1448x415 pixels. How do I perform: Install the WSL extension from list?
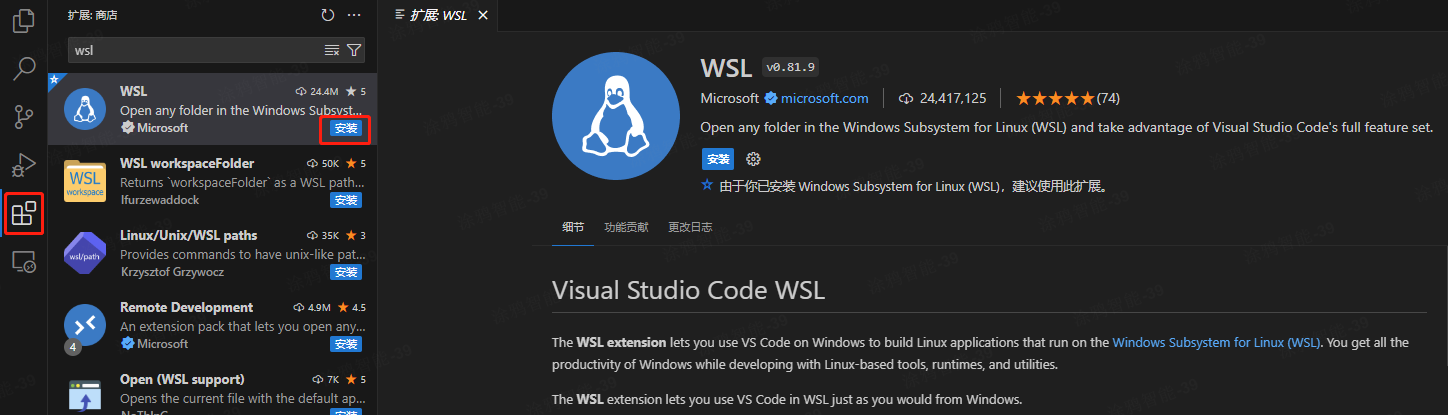point(346,128)
